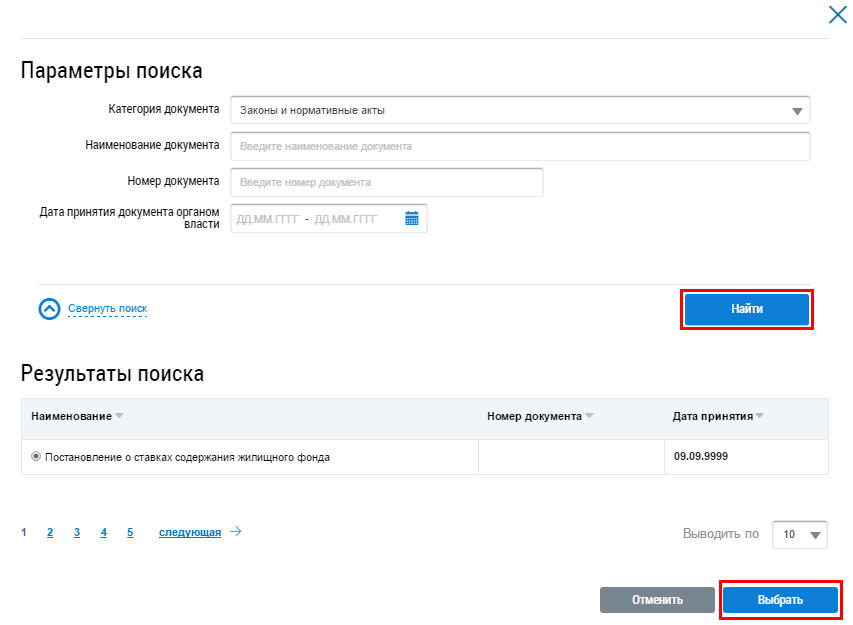Open the calendar date picker icon
This screenshot has width=853, height=625.
click(411, 219)
